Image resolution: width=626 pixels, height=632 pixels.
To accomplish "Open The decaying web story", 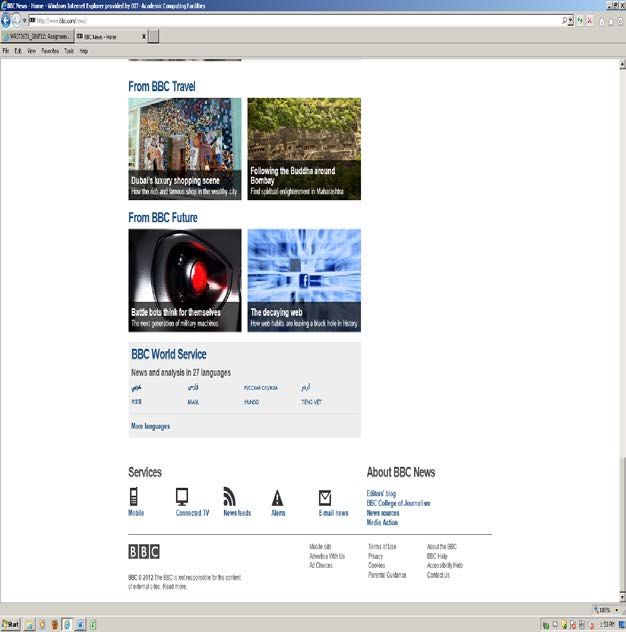I will point(304,281).
